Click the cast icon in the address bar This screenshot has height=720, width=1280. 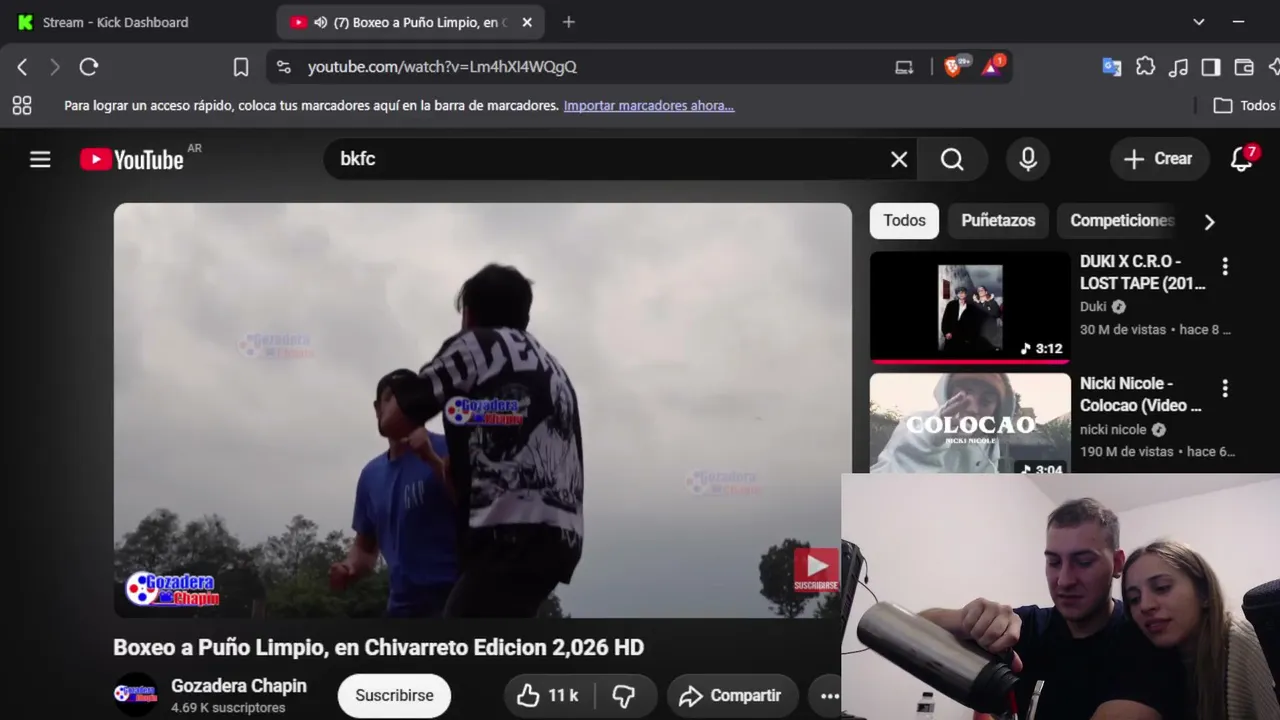904,67
